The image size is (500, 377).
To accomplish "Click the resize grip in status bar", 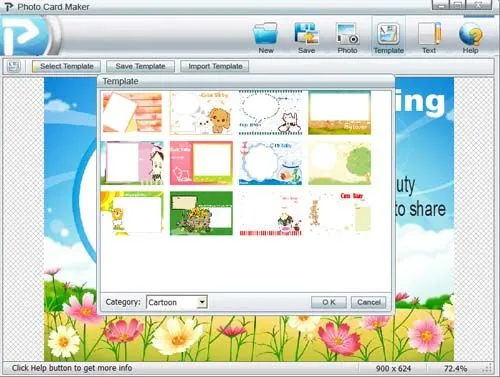I will 488,369.
